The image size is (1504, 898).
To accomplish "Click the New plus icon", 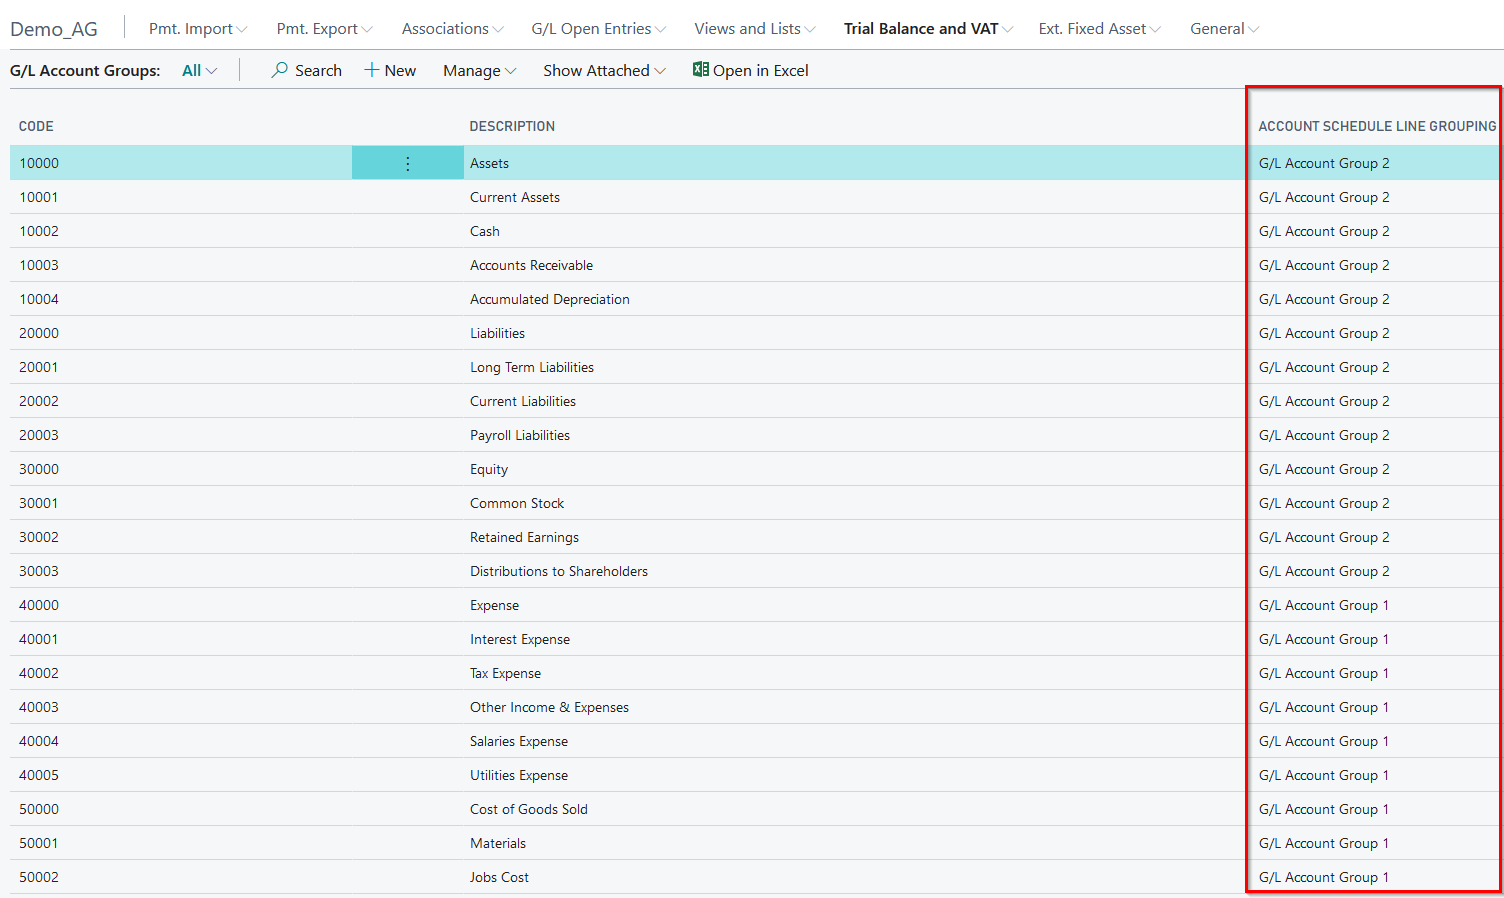I will tap(371, 70).
